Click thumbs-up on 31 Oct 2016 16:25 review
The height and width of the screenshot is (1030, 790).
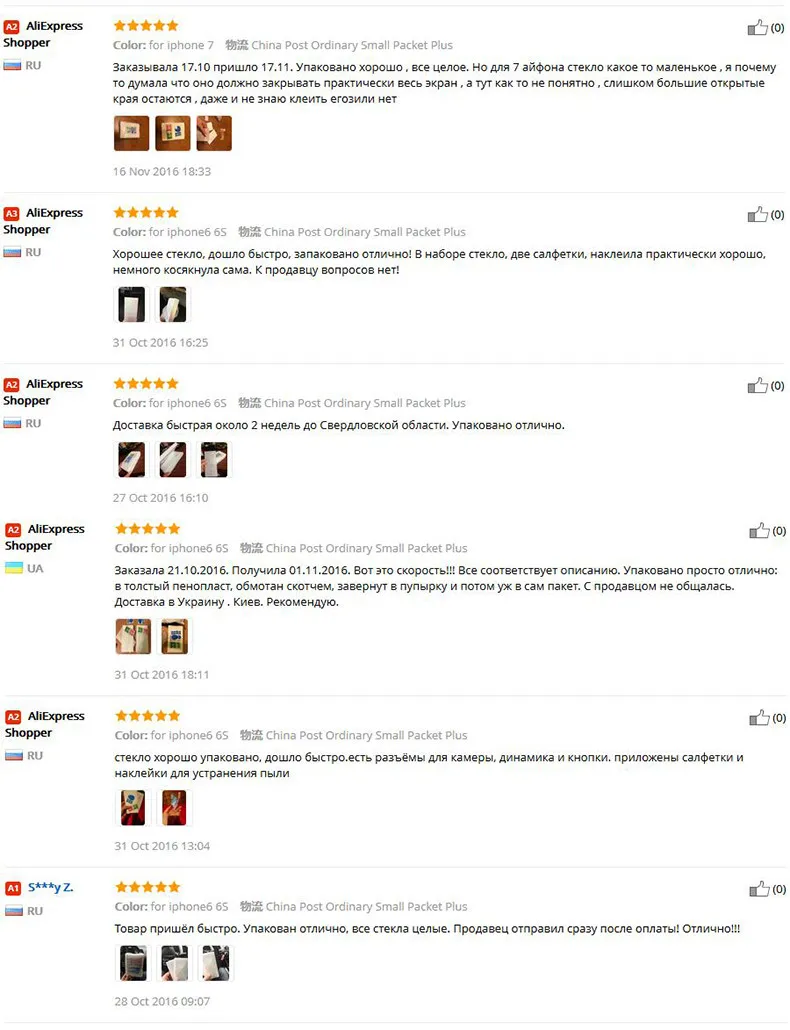click(757, 214)
